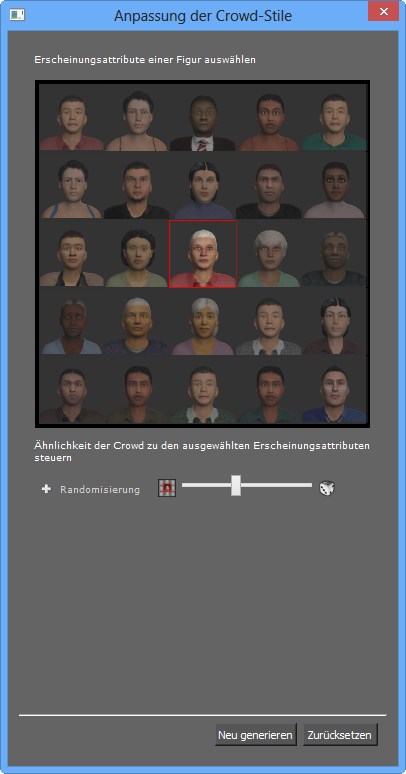
Task: Click the Zurücksetzen button
Action: coord(340,735)
